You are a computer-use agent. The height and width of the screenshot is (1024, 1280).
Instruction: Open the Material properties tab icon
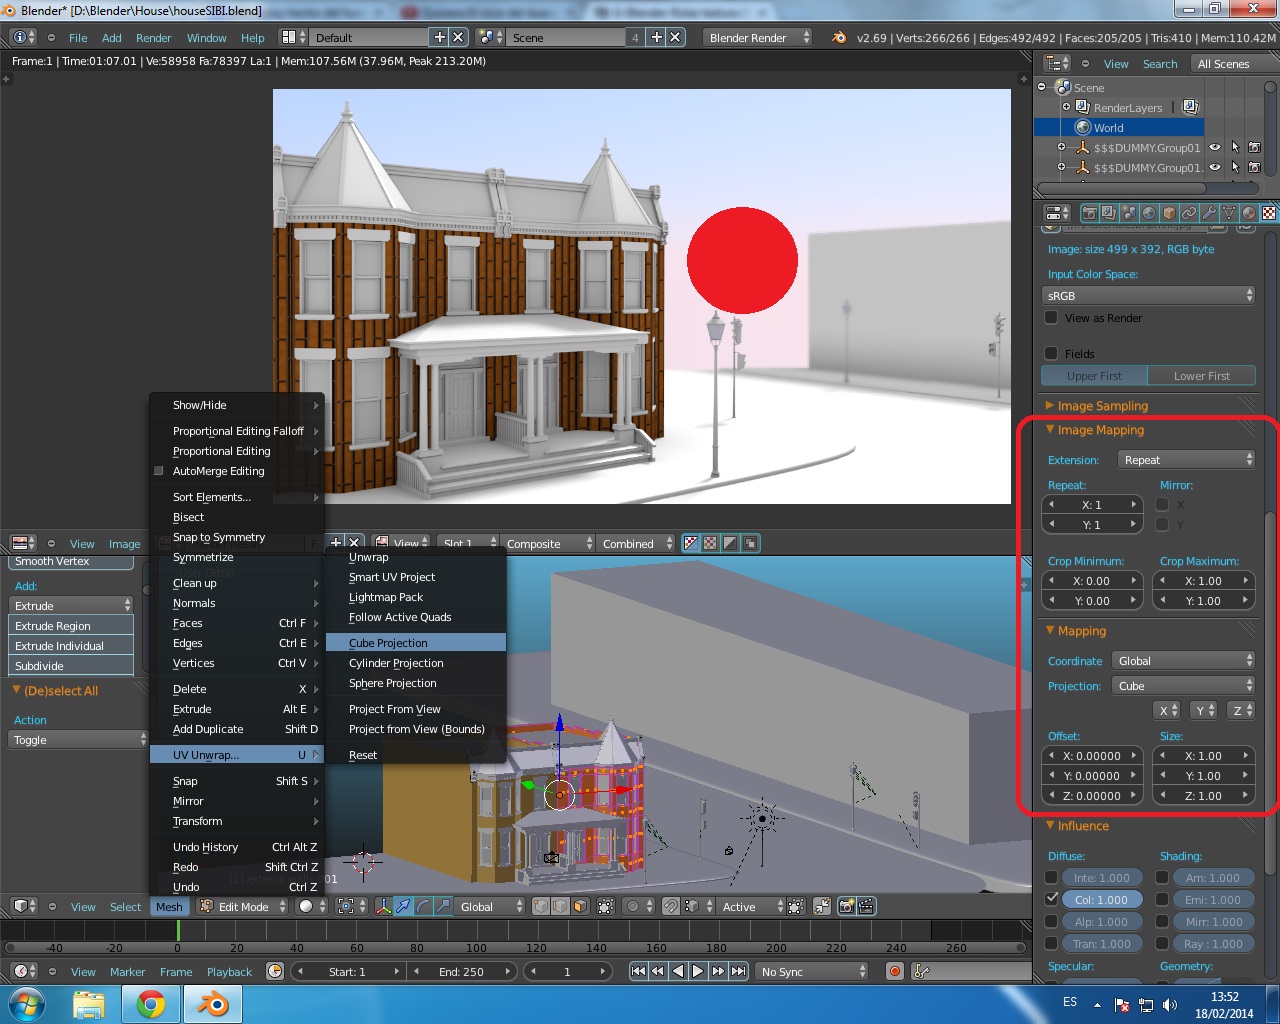(x=1249, y=213)
